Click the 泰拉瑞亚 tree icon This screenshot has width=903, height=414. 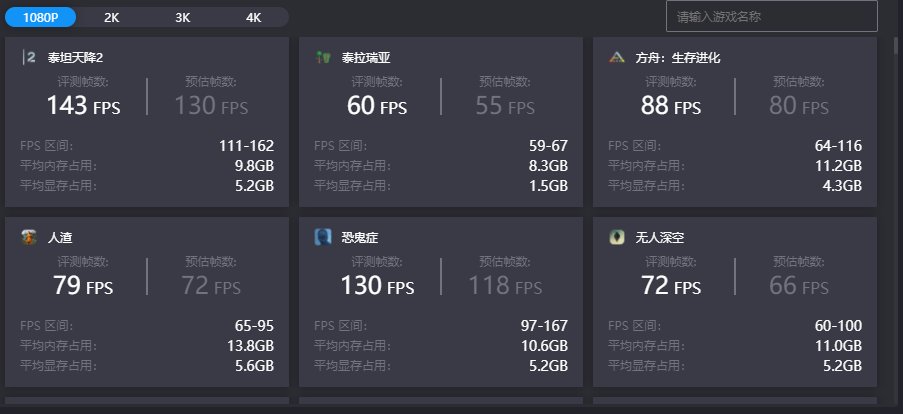coord(323,57)
